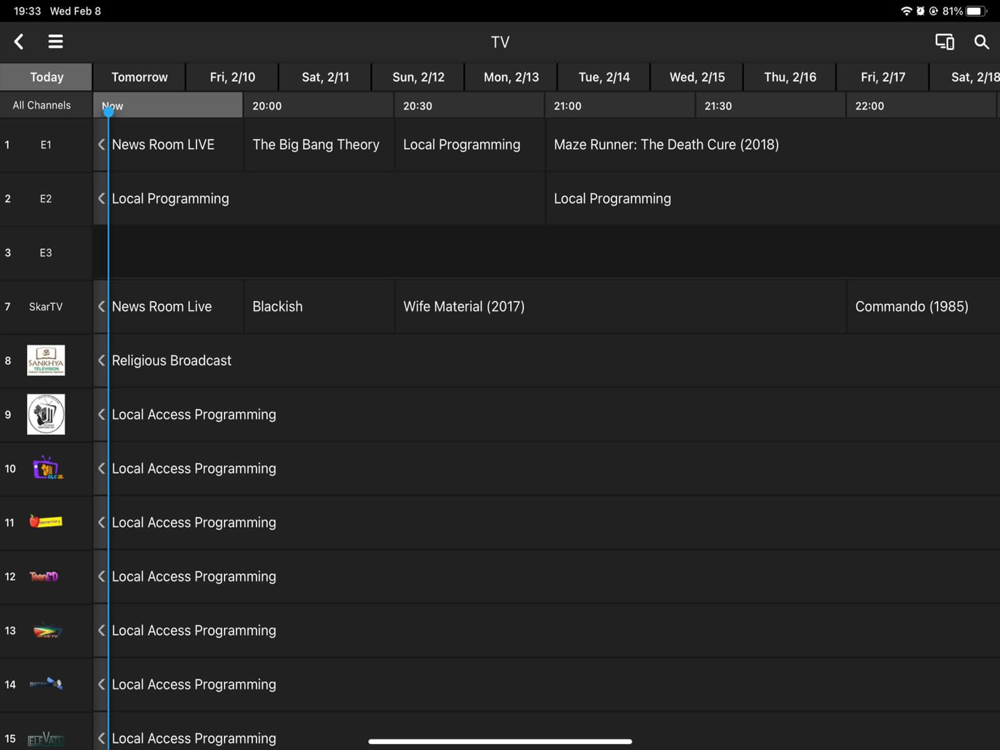Viewport: 1000px width, 750px height.
Task: Expand earlier chevron on Religious Broadcast row
Action: click(101, 360)
